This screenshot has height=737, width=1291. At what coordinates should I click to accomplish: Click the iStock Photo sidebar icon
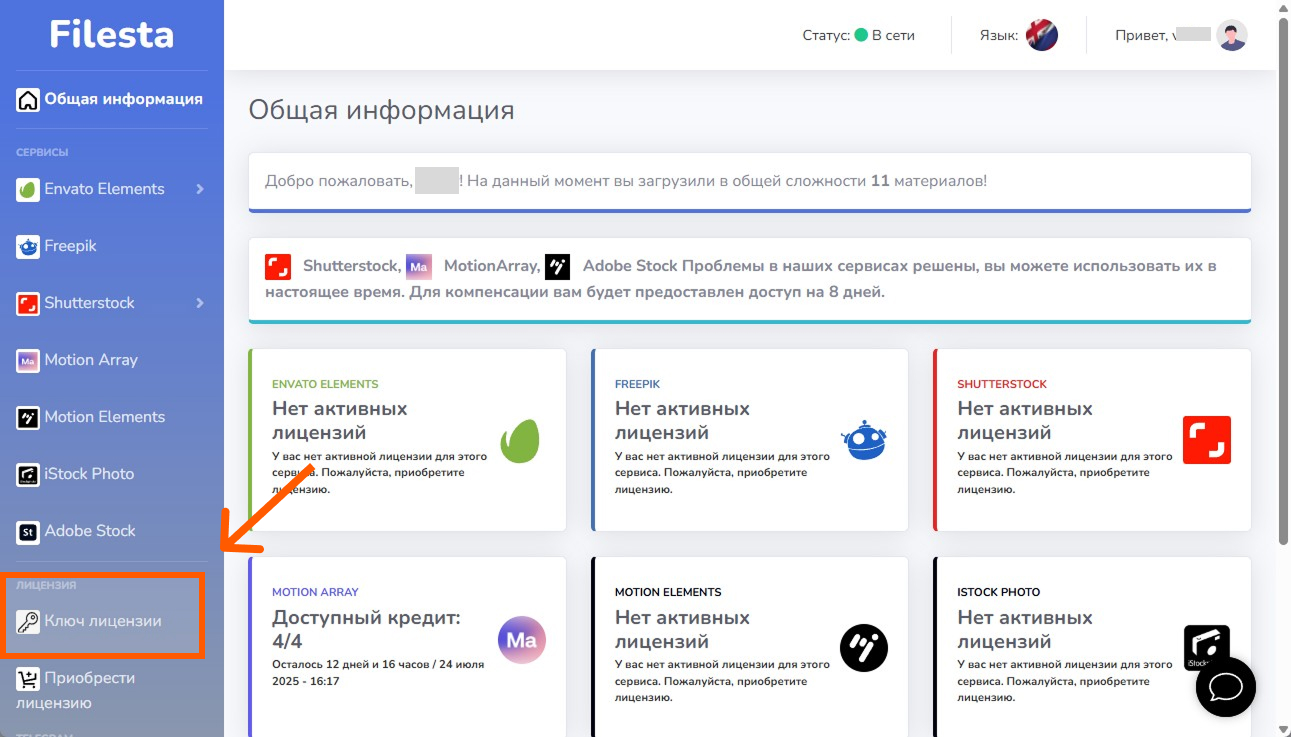tap(28, 474)
